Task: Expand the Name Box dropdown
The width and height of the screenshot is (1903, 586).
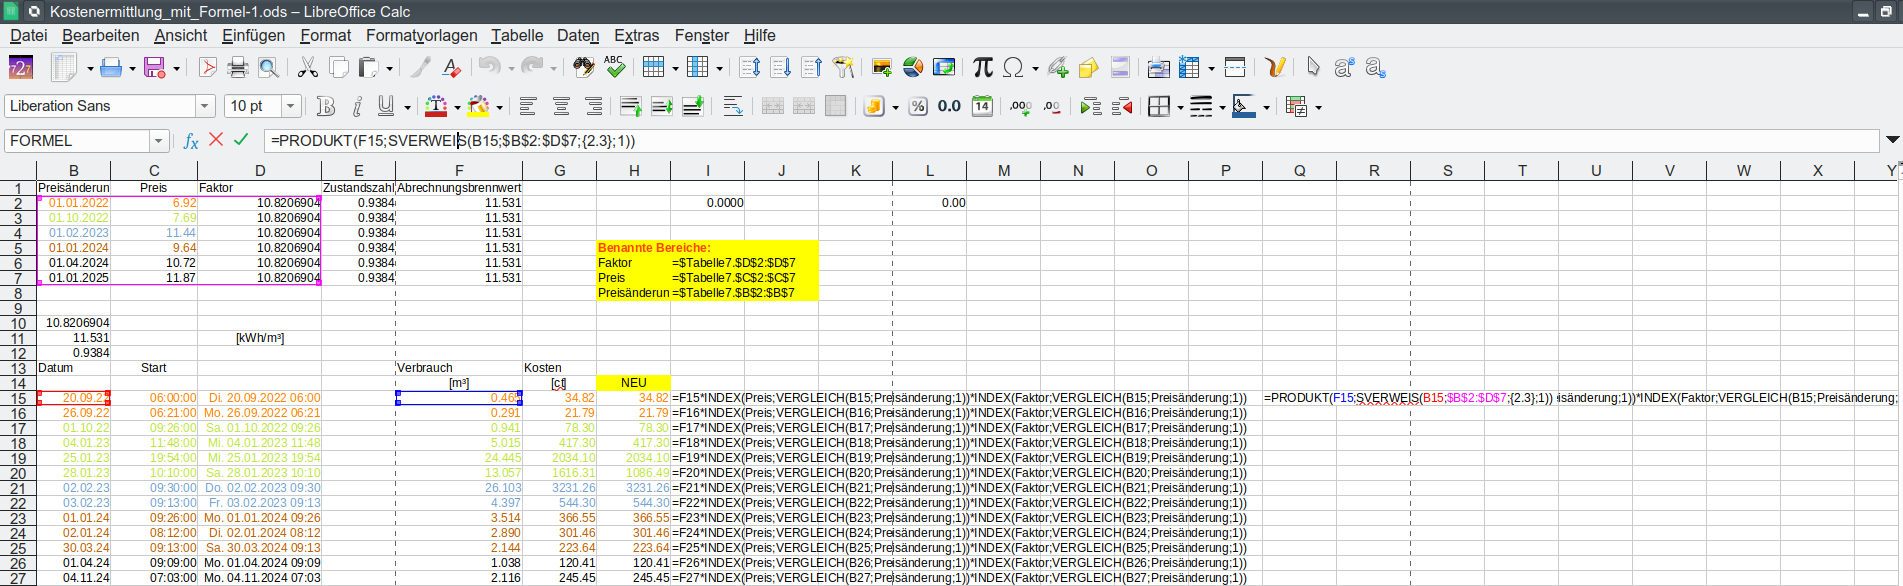Action: coord(158,141)
